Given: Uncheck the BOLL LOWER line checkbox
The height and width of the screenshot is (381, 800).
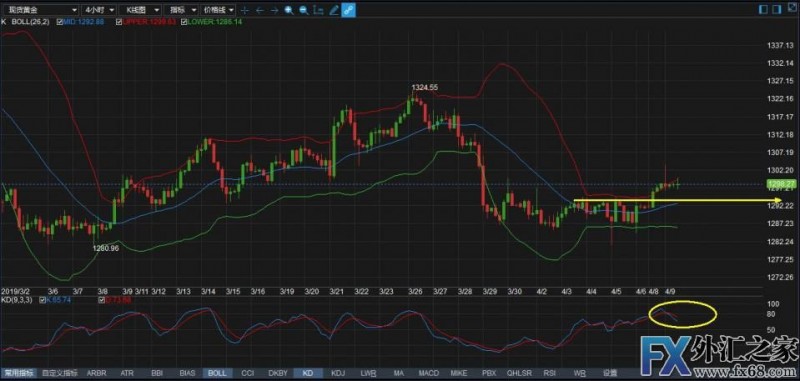Looking at the screenshot, I should [184, 22].
